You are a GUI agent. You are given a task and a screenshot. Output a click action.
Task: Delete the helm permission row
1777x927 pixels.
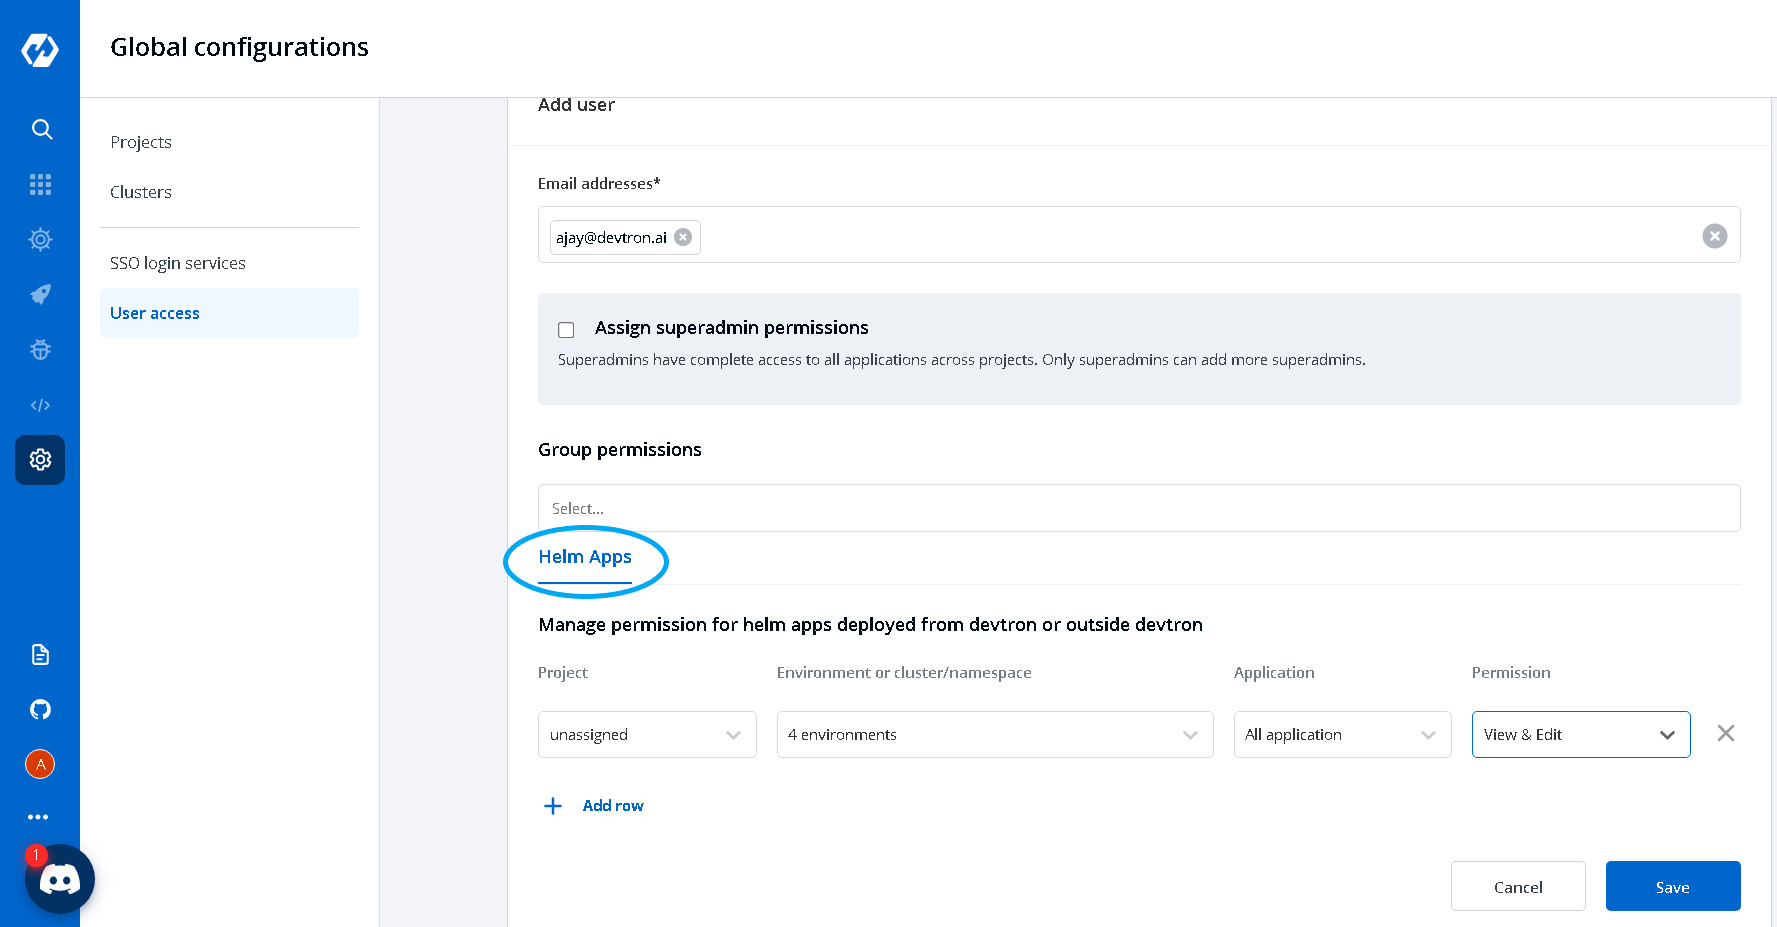click(1725, 733)
